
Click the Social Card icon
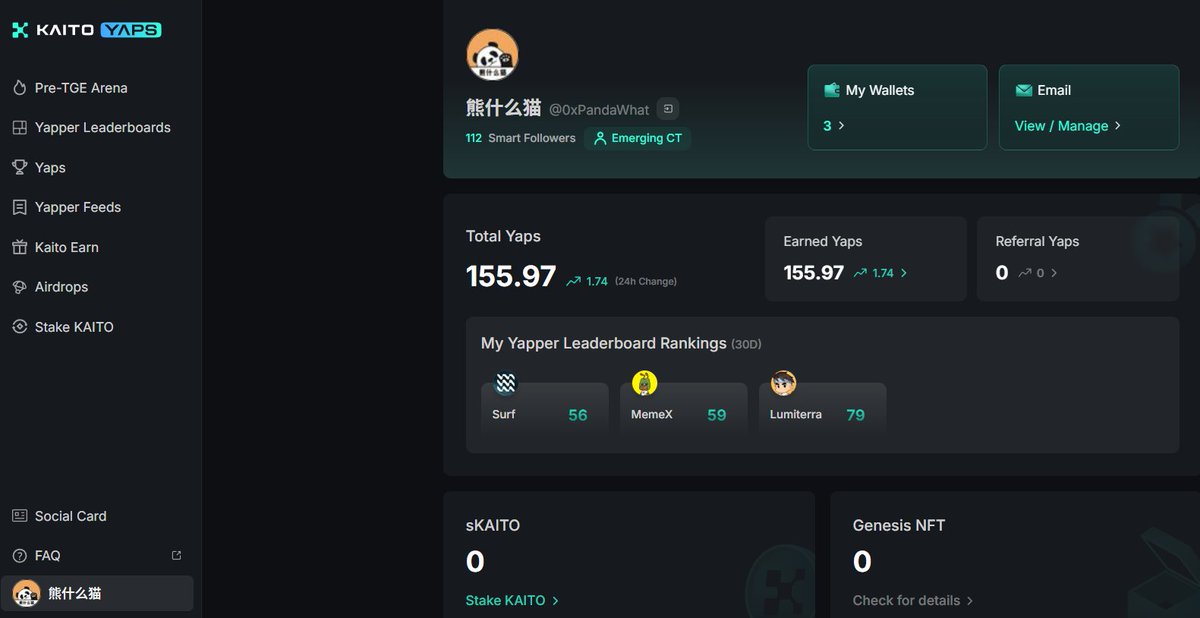pos(19,516)
